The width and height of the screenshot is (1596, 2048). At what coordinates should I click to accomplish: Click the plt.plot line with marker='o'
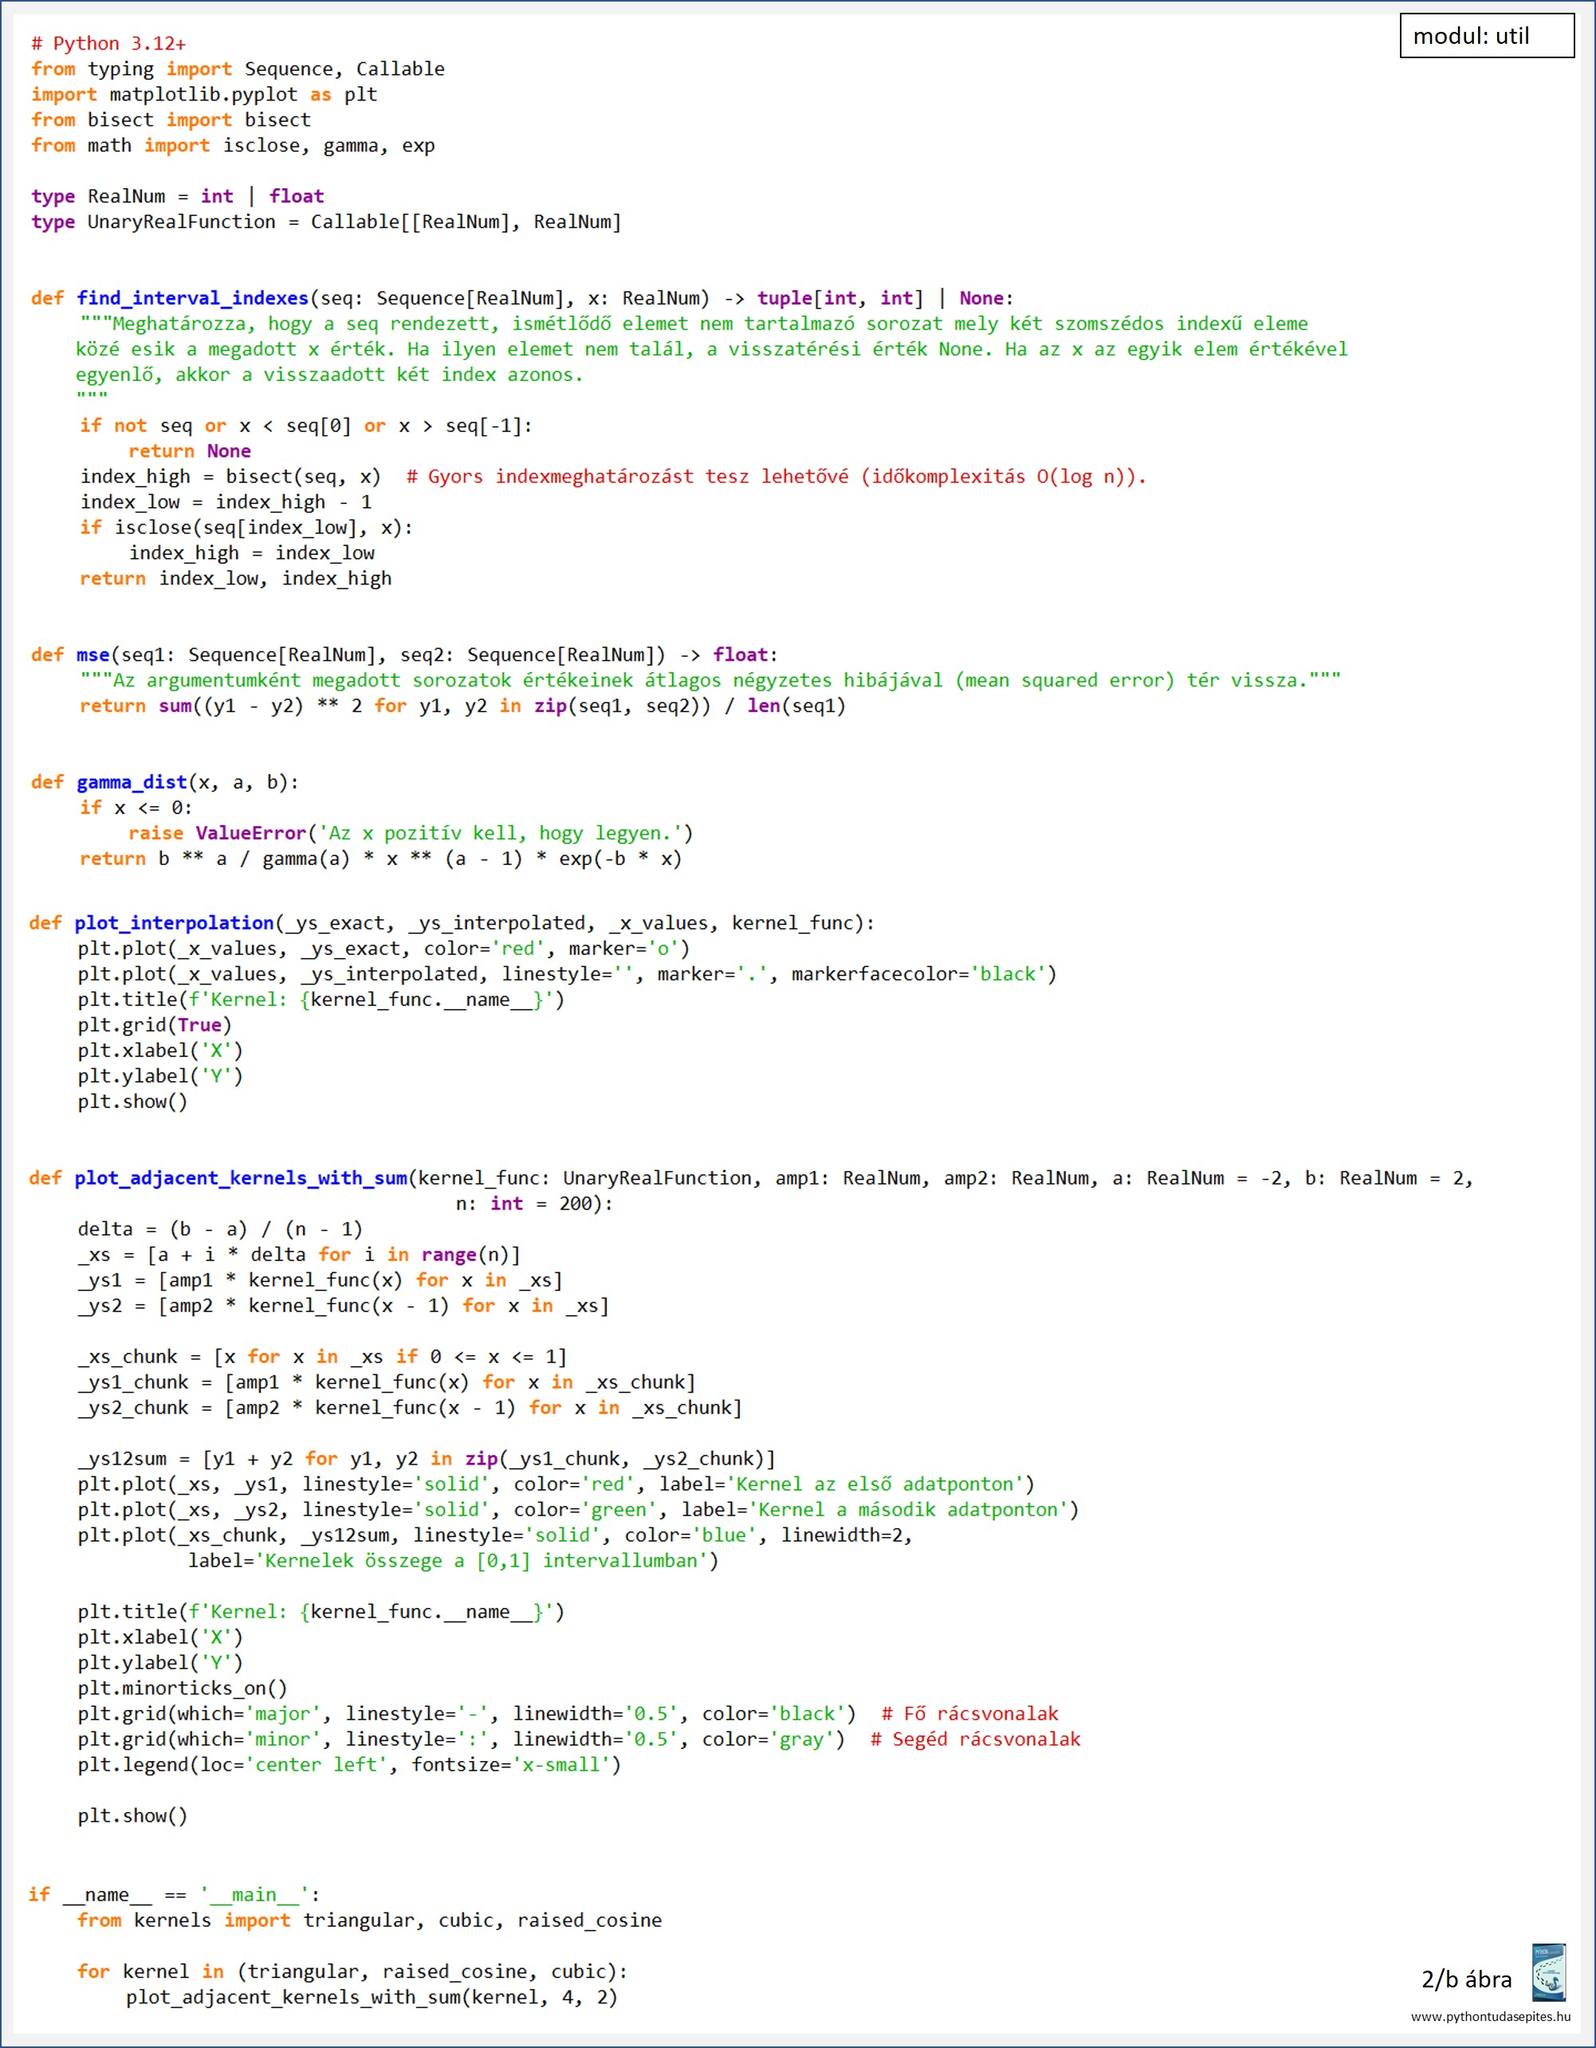tap(384, 948)
